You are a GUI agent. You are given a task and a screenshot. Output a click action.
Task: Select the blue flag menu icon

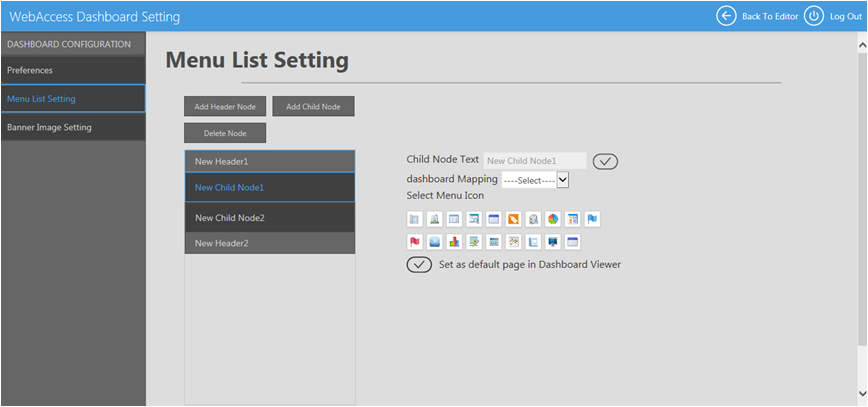[x=592, y=219]
